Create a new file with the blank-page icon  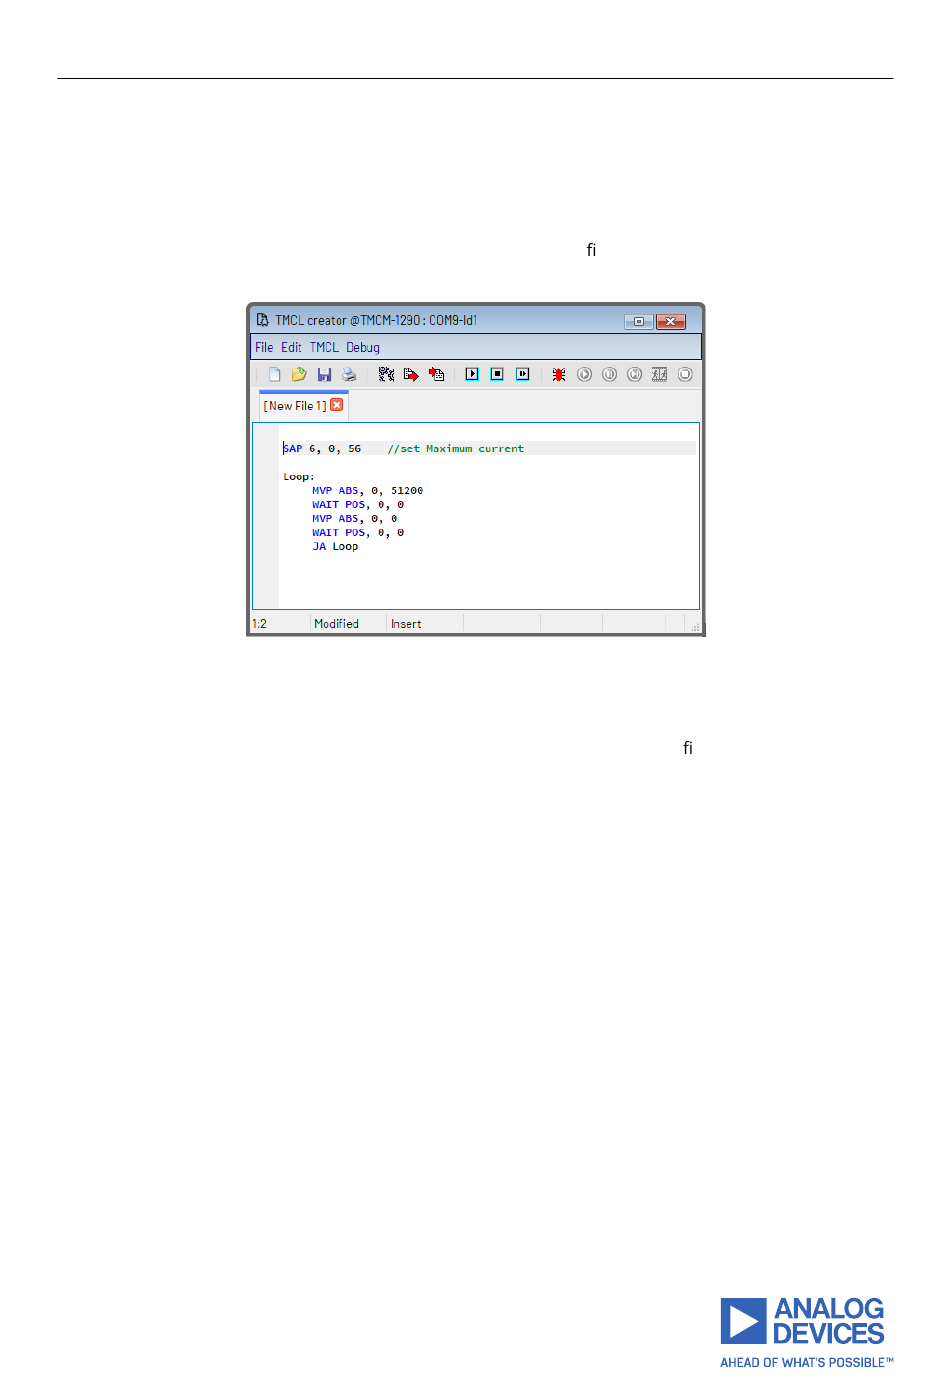click(x=274, y=374)
